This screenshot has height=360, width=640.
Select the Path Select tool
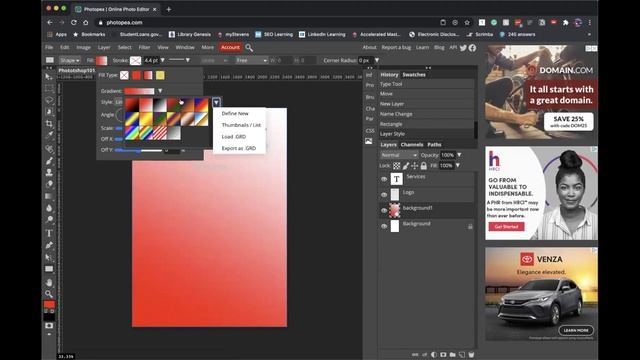49,257
